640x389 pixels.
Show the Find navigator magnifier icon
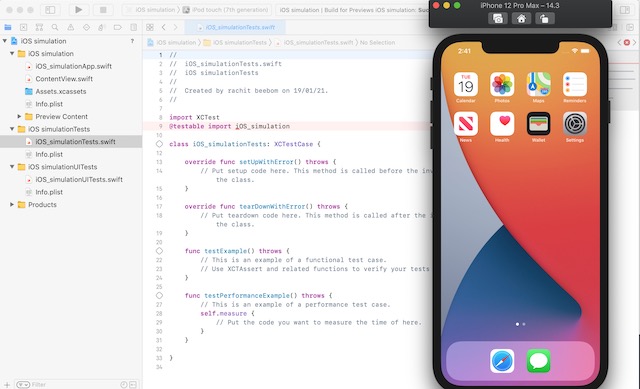point(55,27)
